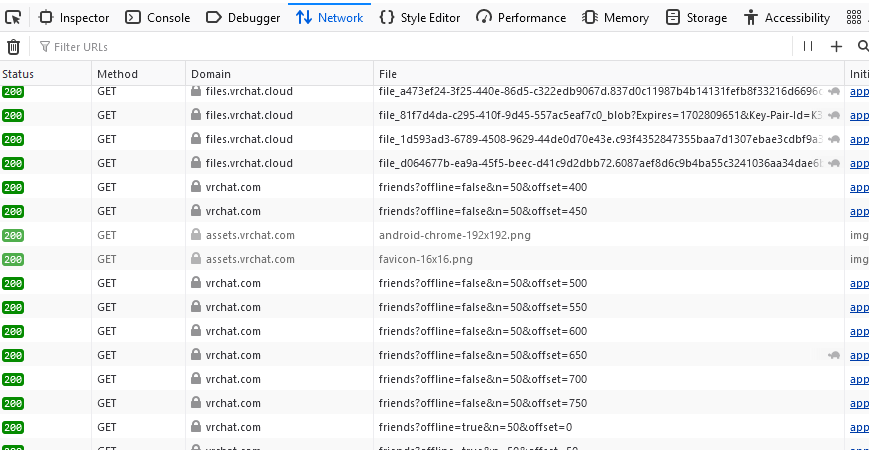The image size is (869, 450).
Task: Sort by File column header
Action: click(x=609, y=74)
